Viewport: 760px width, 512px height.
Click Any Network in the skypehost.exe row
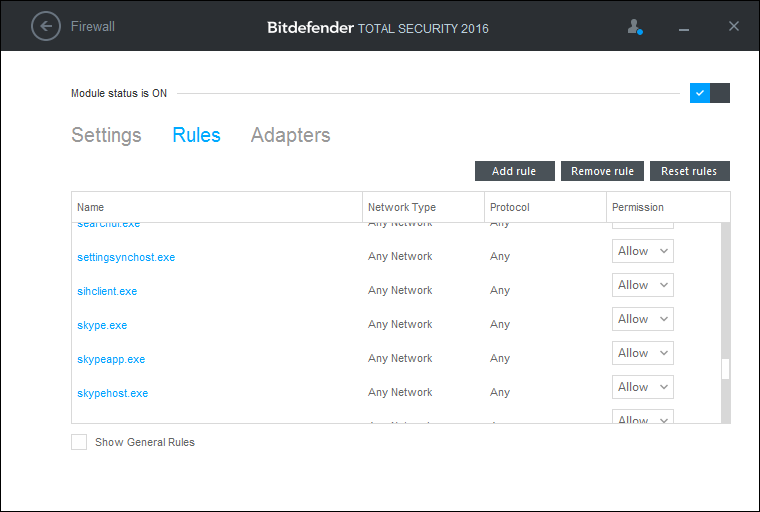(x=400, y=392)
